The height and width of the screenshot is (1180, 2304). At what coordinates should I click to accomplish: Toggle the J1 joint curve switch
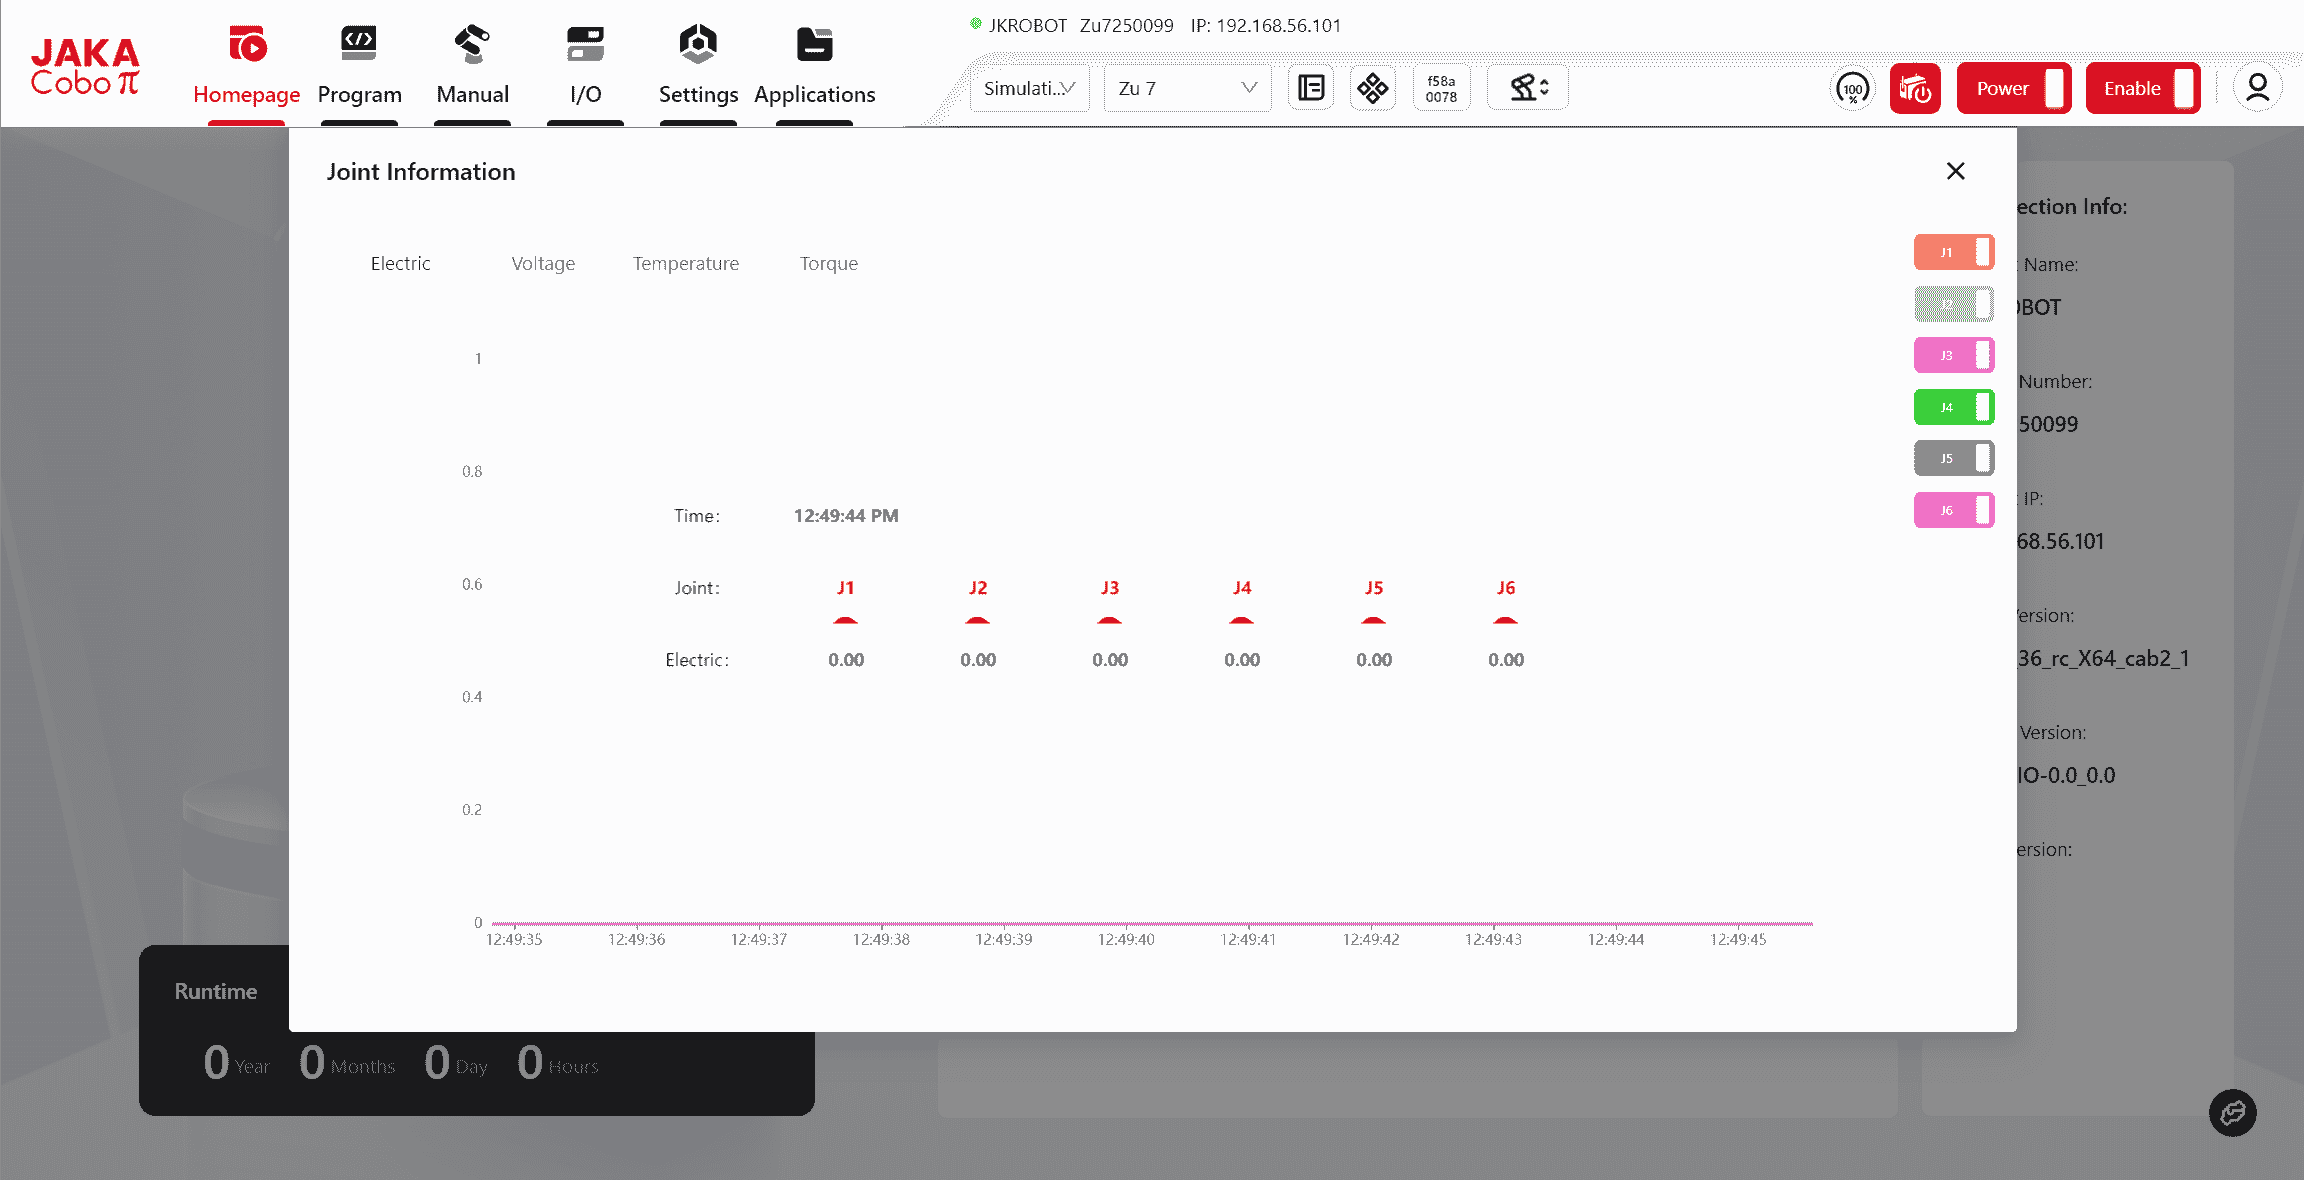coord(1953,252)
